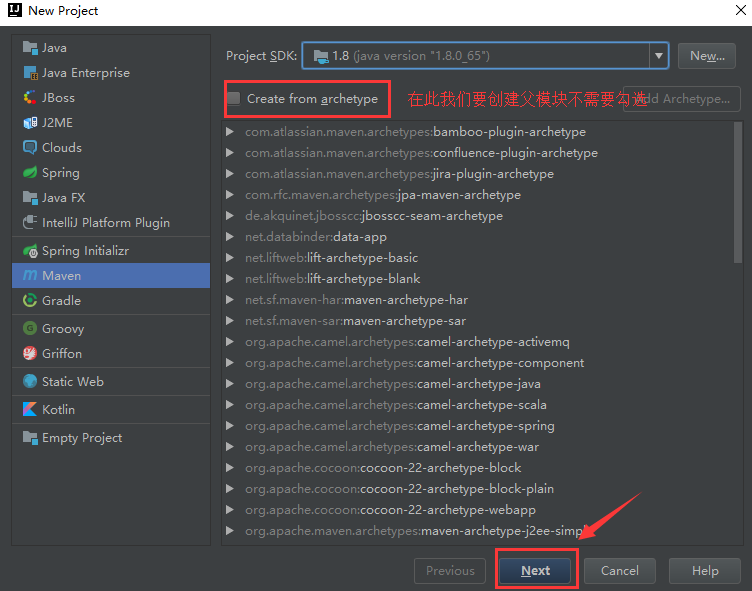Expand maven-archetype-sar entry
Image resolution: width=752 pixels, height=591 pixels.
click(230, 321)
